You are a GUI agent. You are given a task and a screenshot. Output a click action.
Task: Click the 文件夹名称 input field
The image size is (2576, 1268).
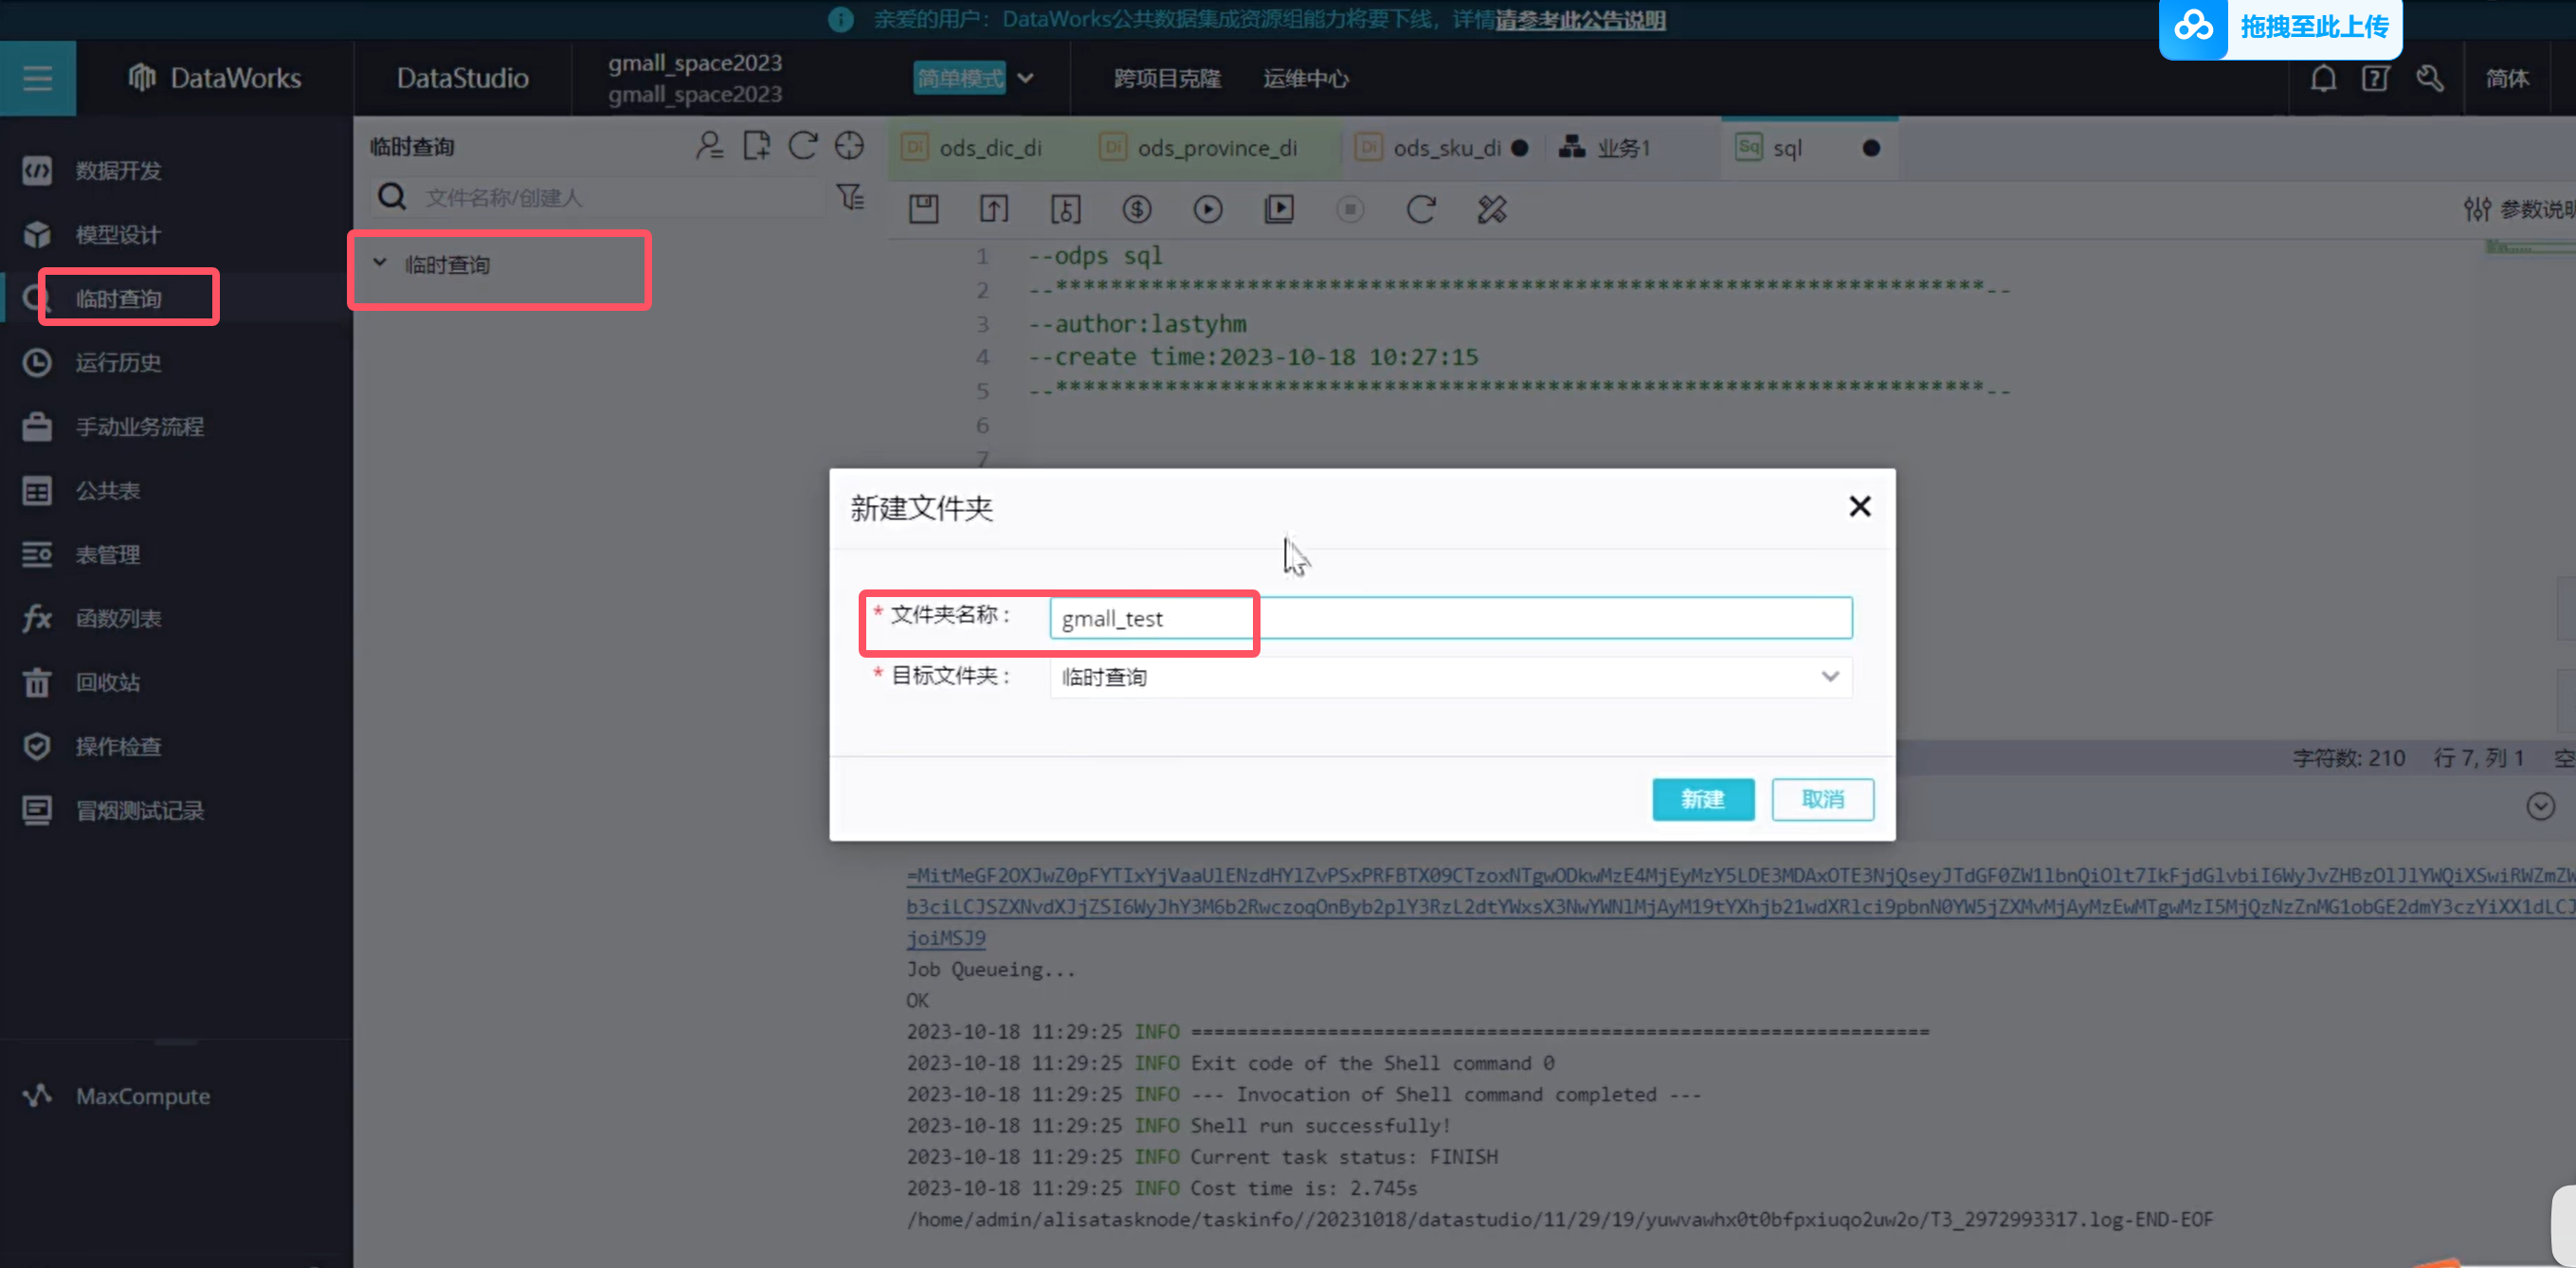click(x=1450, y=618)
